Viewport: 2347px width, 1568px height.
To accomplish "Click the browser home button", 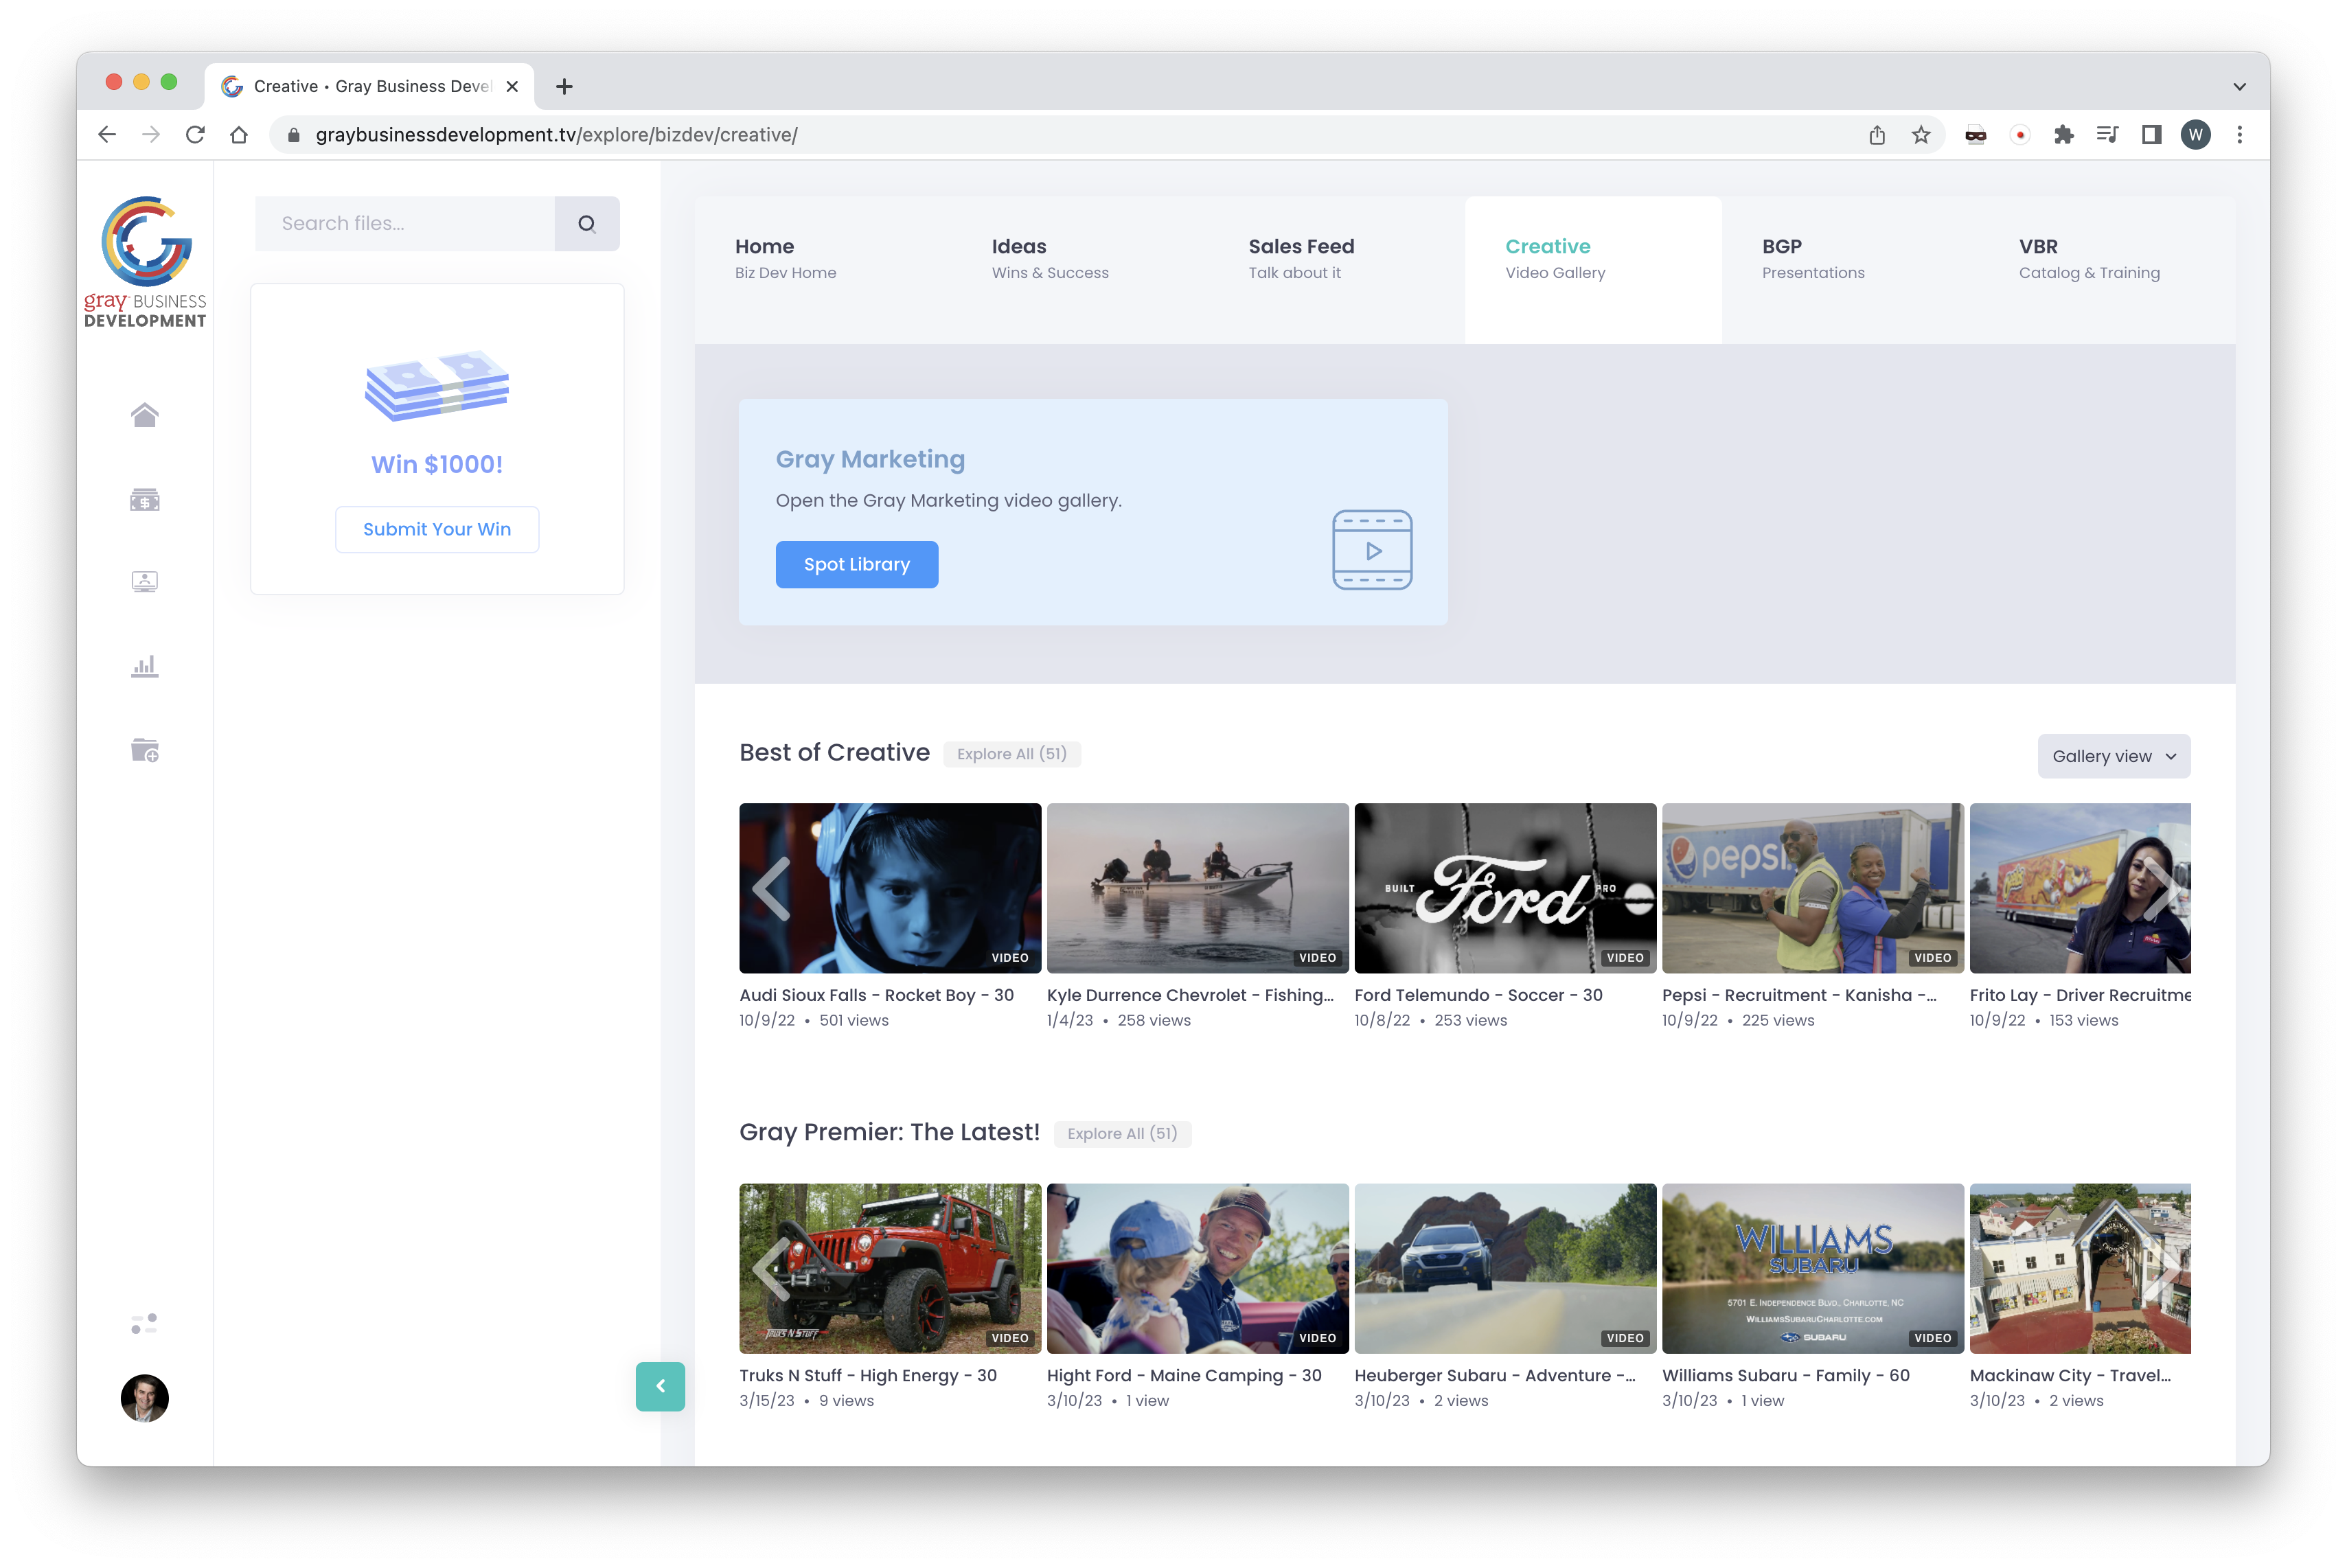I will coord(239,135).
